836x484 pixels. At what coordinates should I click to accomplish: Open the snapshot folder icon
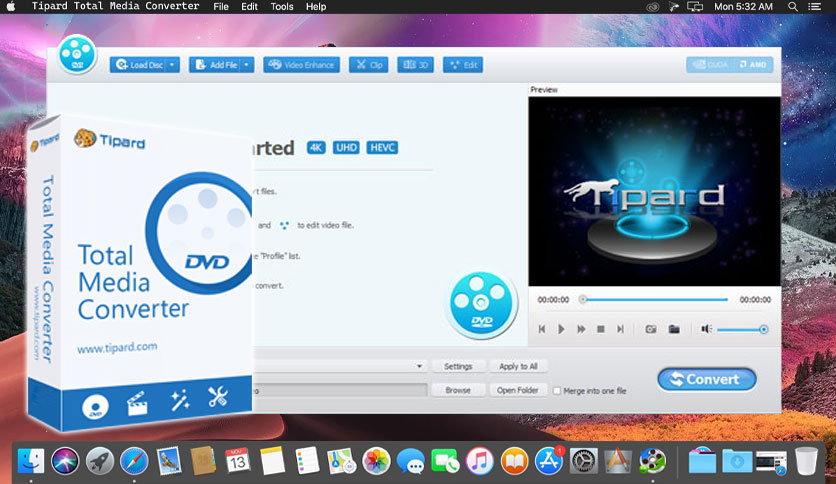point(674,329)
